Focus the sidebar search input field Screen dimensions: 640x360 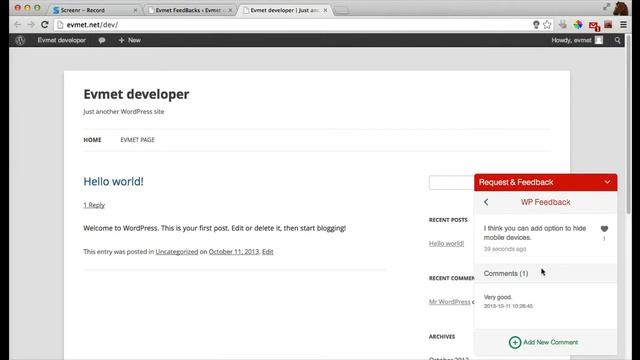click(x=451, y=182)
